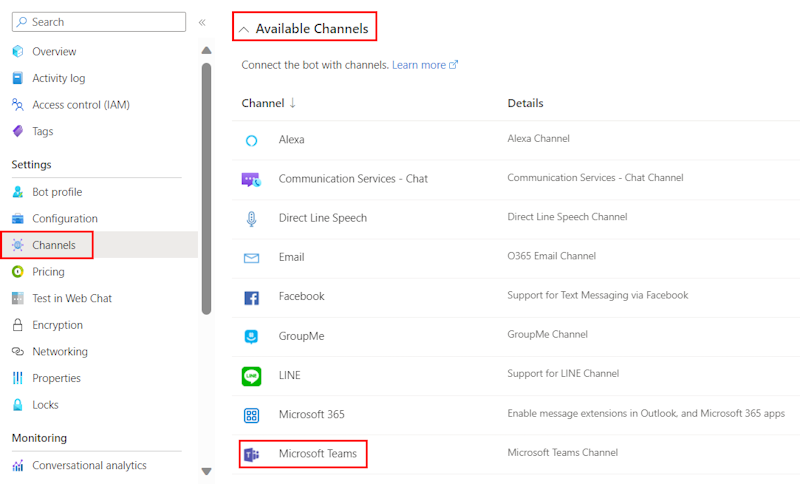
Task: Click 'O365 Email Channel' details text
Action: 552,256
